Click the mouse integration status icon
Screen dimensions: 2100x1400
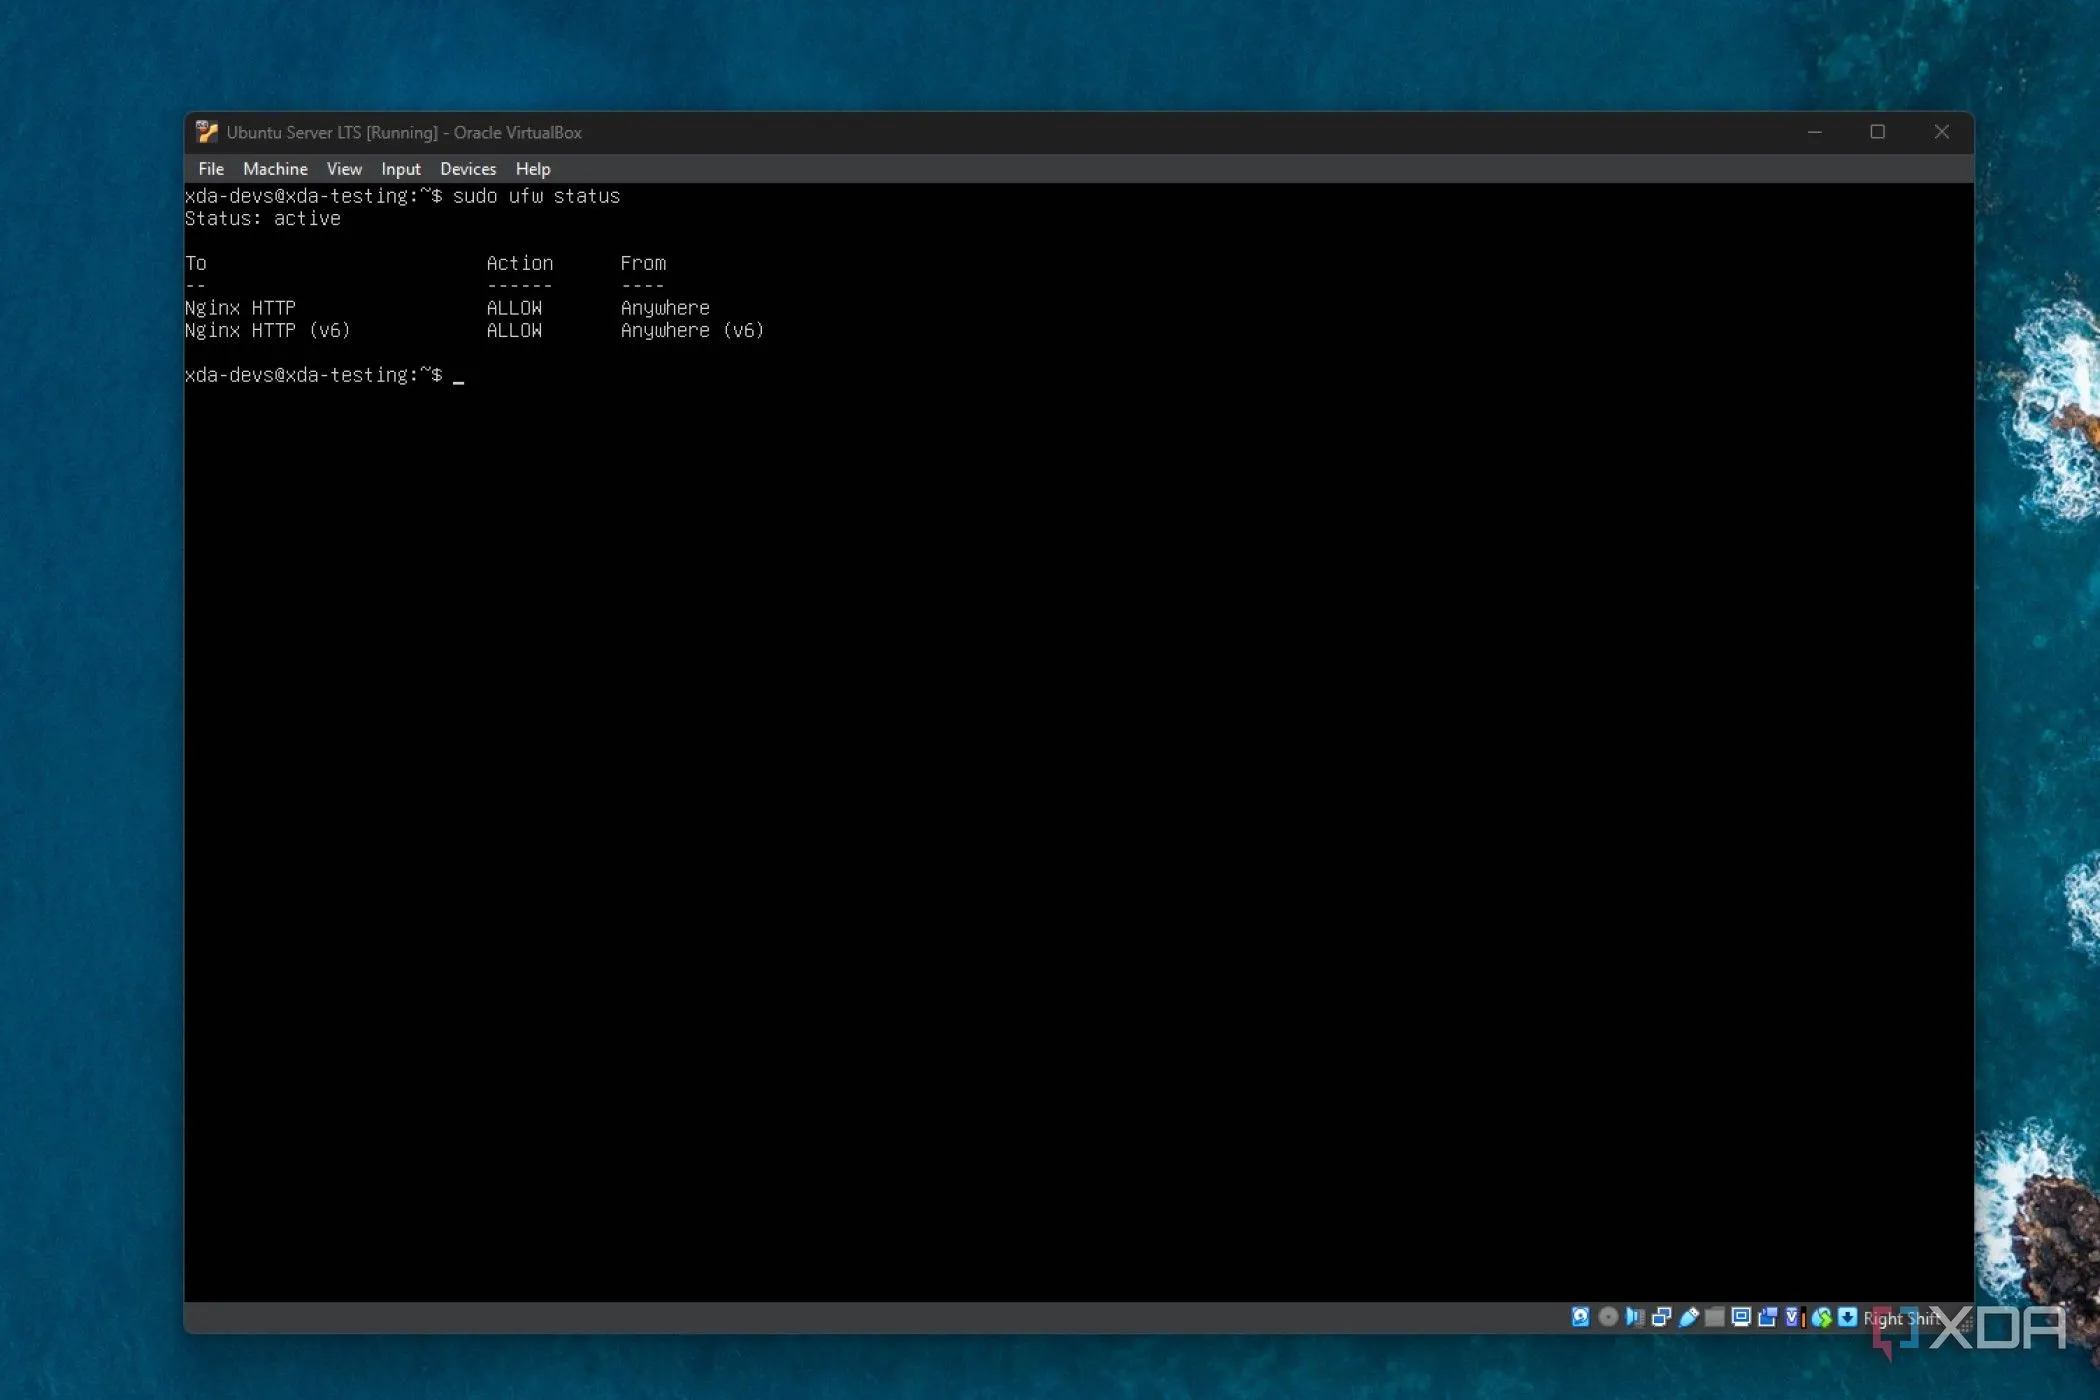pyautogui.click(x=1822, y=1317)
